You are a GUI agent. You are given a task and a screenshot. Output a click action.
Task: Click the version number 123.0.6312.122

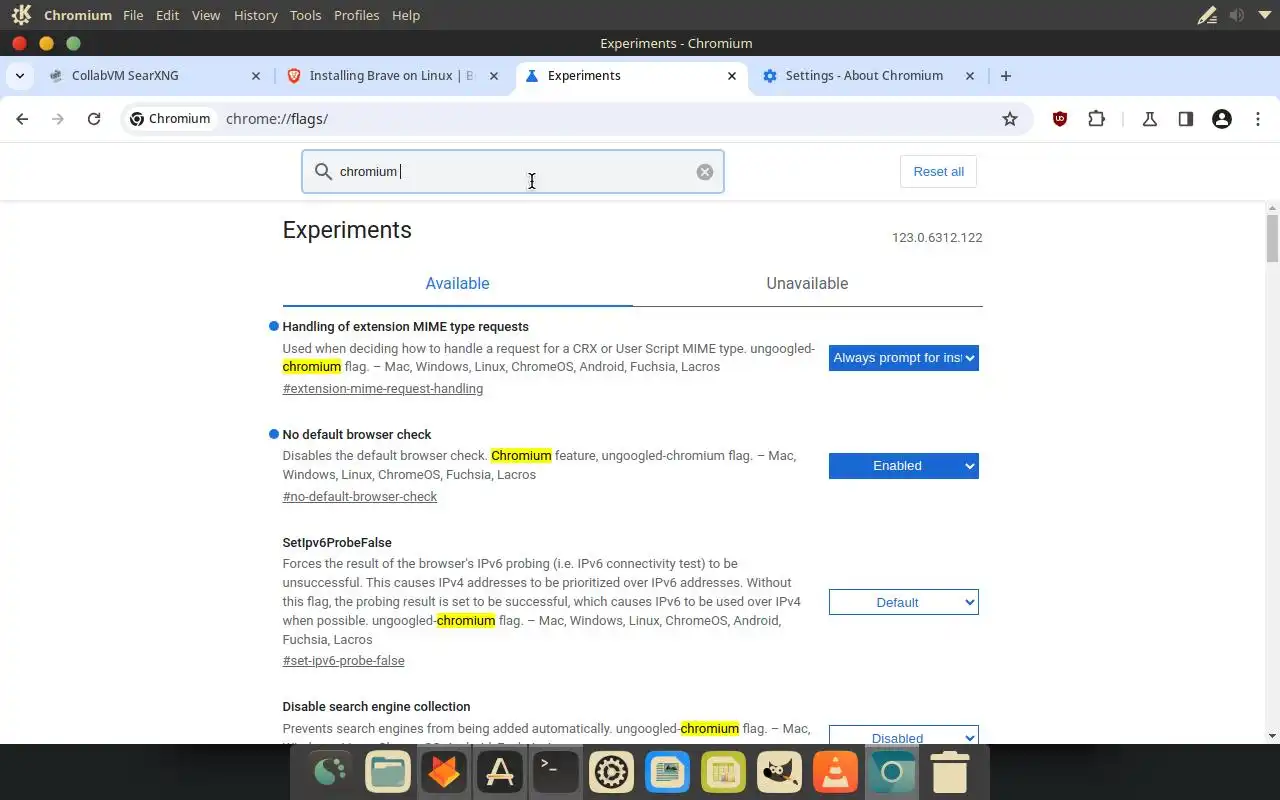point(937,238)
